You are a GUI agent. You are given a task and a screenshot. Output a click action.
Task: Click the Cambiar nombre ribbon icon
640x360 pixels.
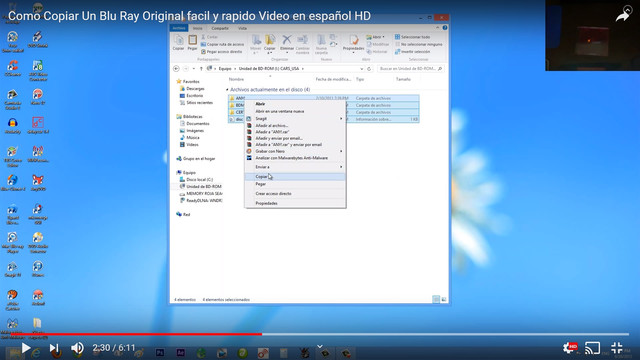pos(302,44)
